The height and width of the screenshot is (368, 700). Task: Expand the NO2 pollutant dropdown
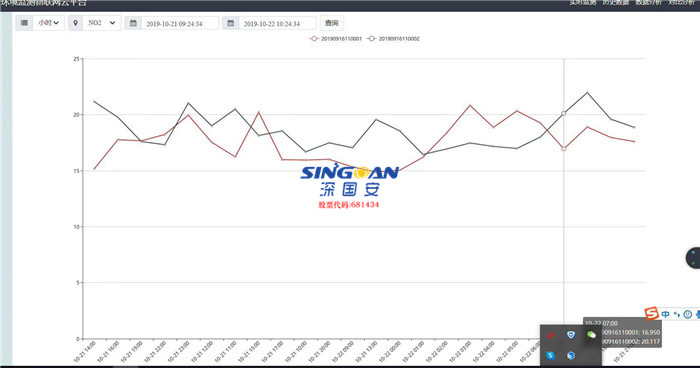(x=102, y=23)
